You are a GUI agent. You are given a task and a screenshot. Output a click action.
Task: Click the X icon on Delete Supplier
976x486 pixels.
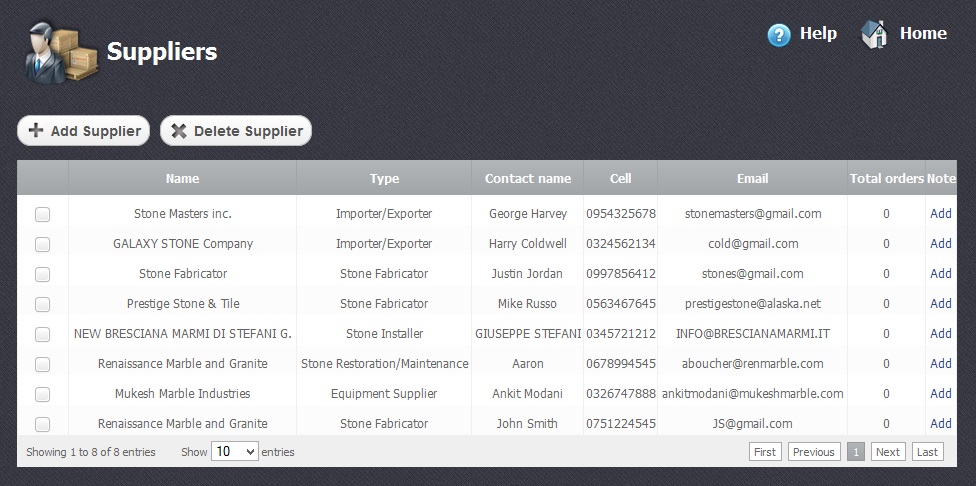click(x=179, y=131)
